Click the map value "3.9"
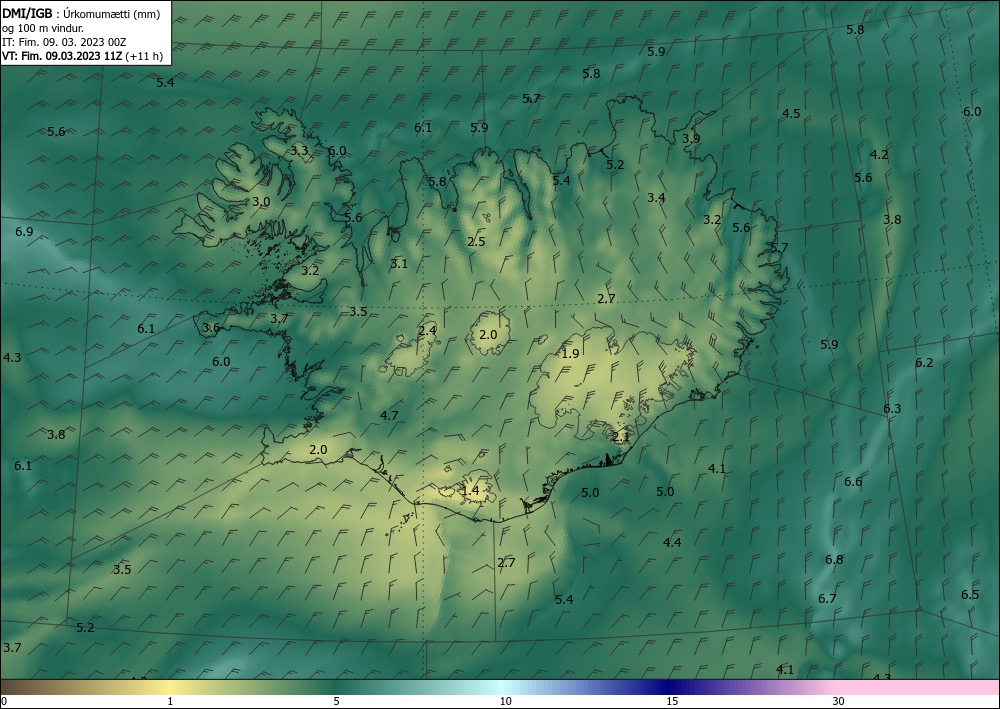The height and width of the screenshot is (709, 1000). [691, 138]
